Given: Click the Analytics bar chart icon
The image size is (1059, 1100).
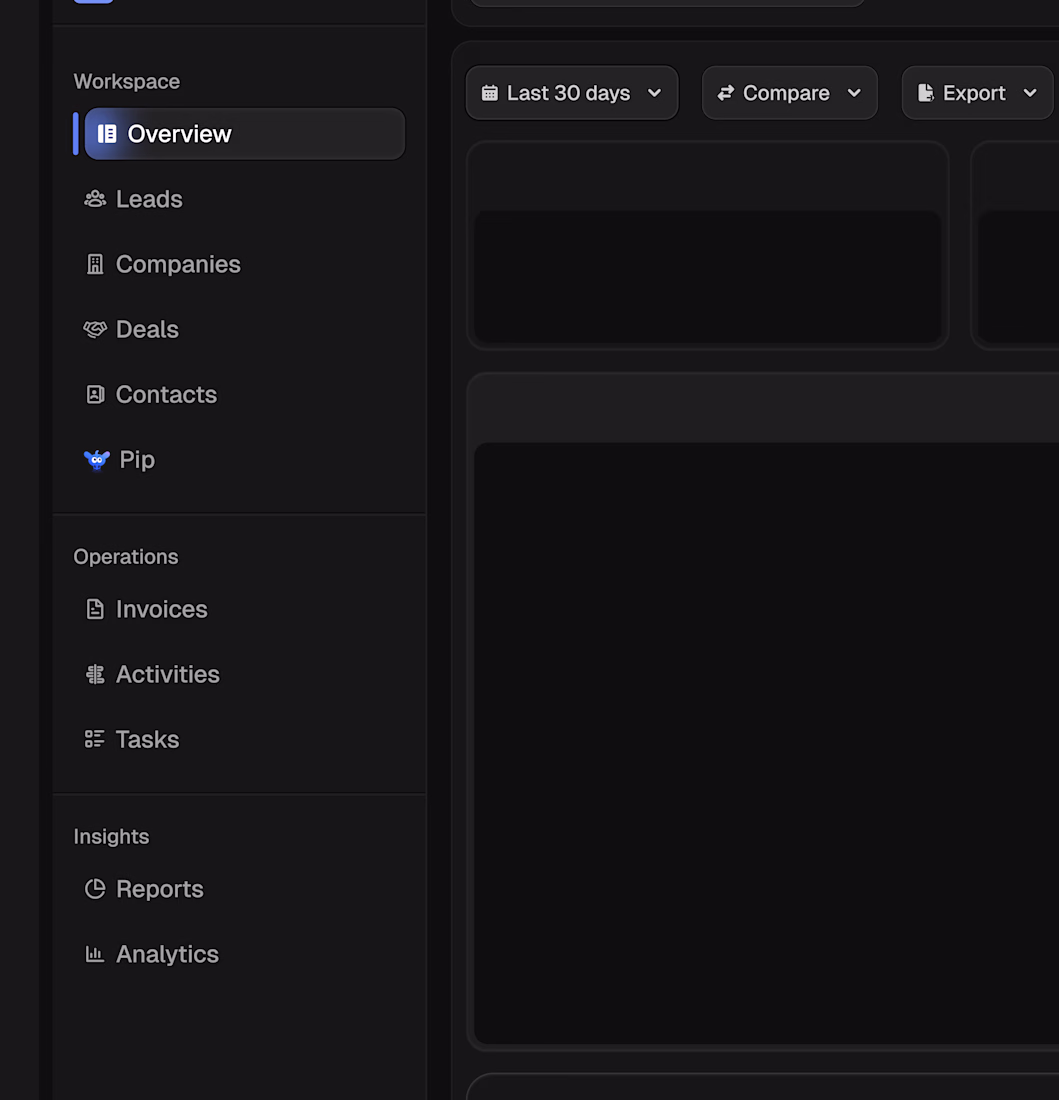Looking at the screenshot, I should [95, 954].
